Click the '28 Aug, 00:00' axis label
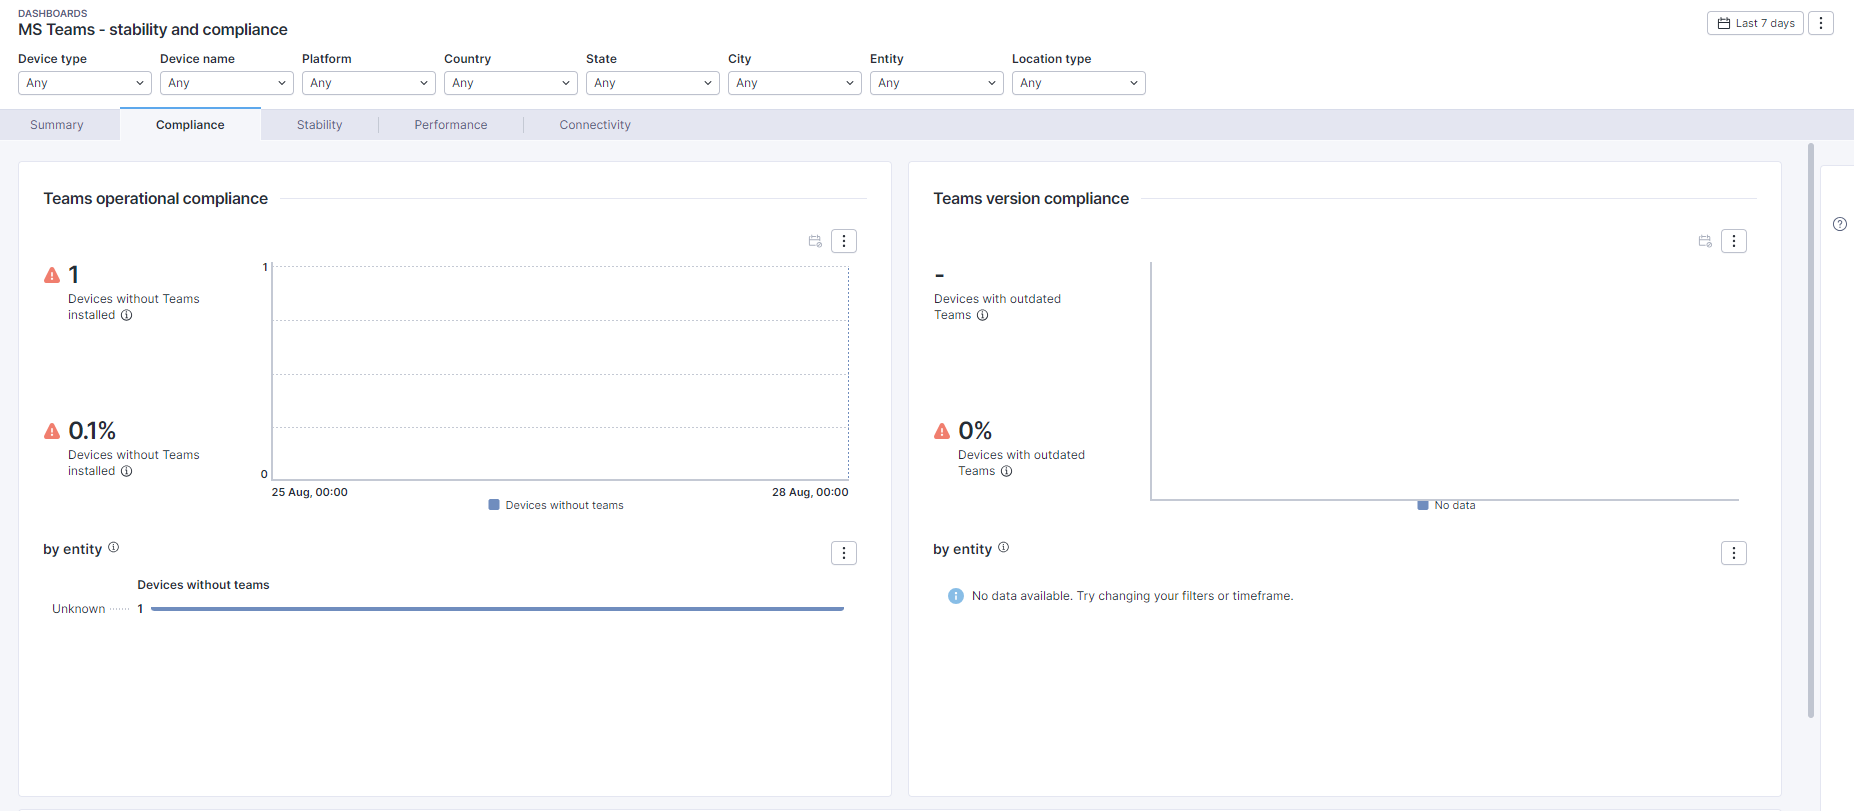Image resolution: width=1854 pixels, height=811 pixels. tap(810, 492)
